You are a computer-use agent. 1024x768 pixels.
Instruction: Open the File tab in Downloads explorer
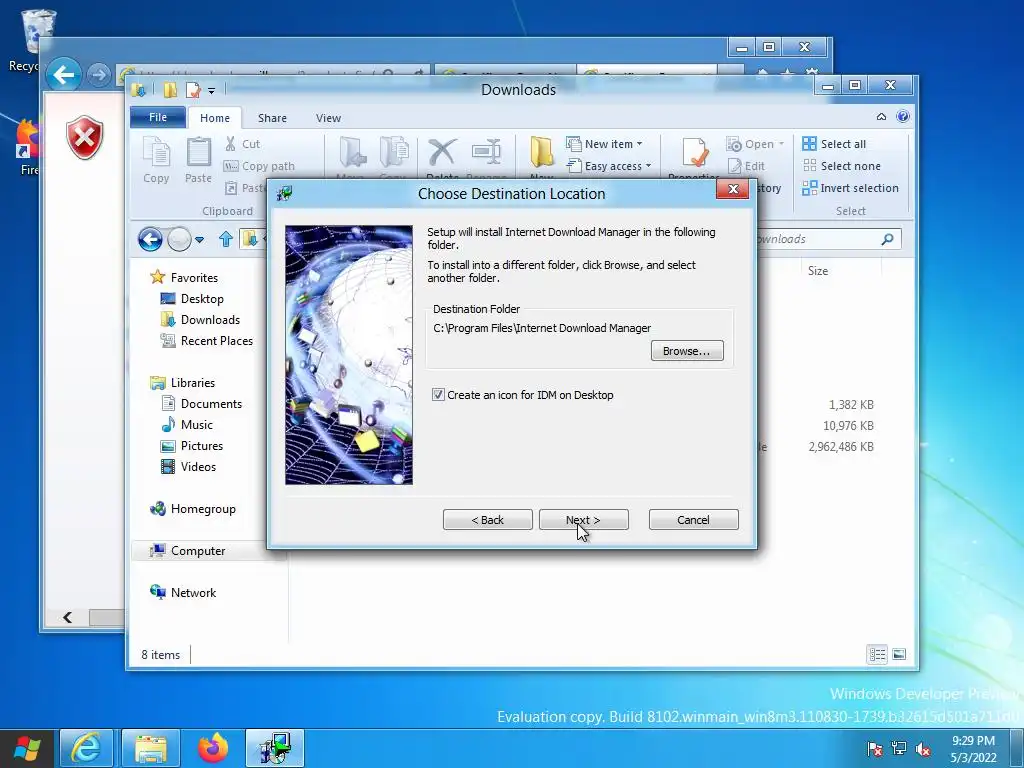point(158,118)
